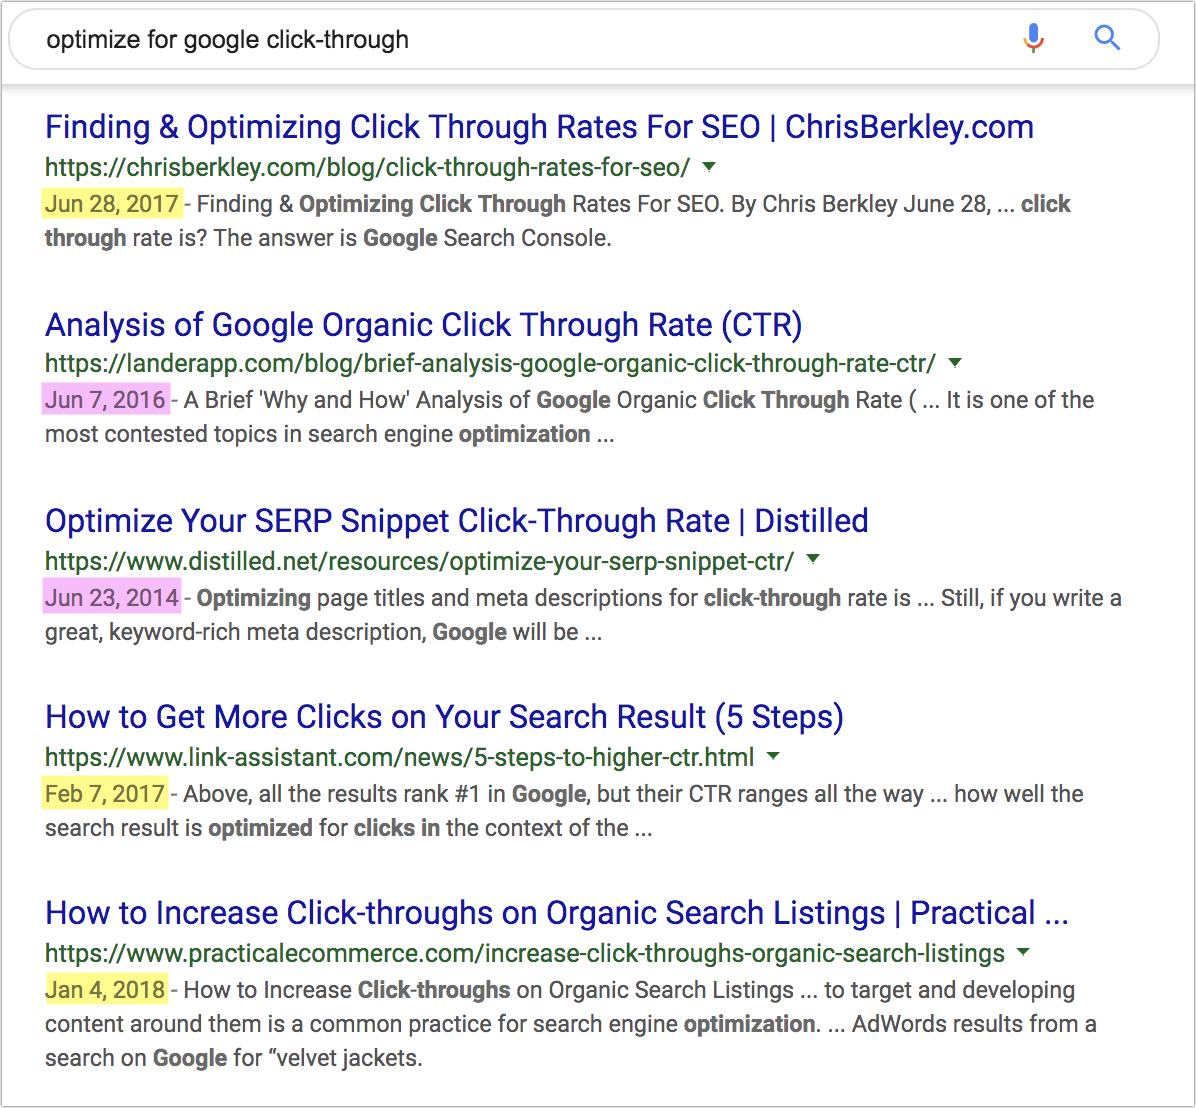Expand dropdown arrow next to chrisberkley.com URL
This screenshot has width=1196, height=1108.
tap(709, 165)
